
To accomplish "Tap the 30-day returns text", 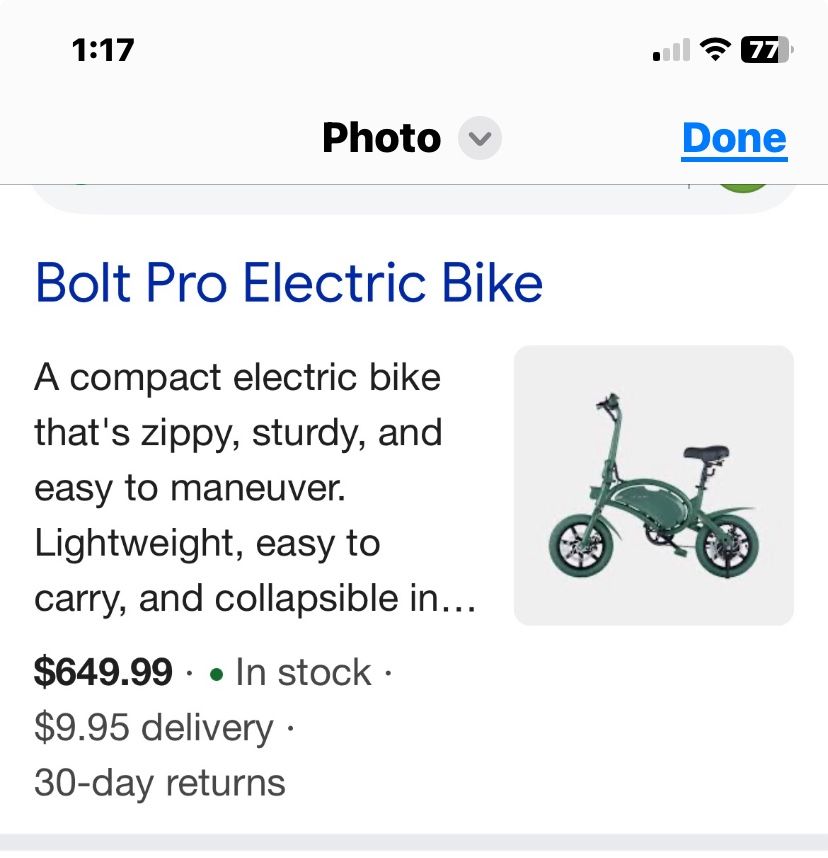I will pos(160,782).
